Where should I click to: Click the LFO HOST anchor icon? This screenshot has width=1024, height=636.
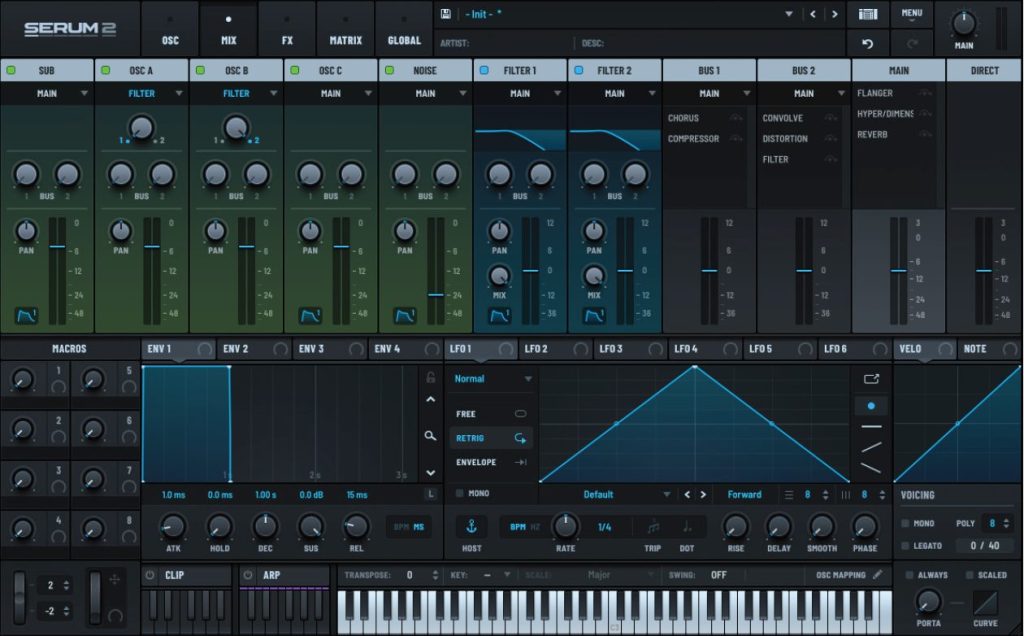click(x=472, y=526)
